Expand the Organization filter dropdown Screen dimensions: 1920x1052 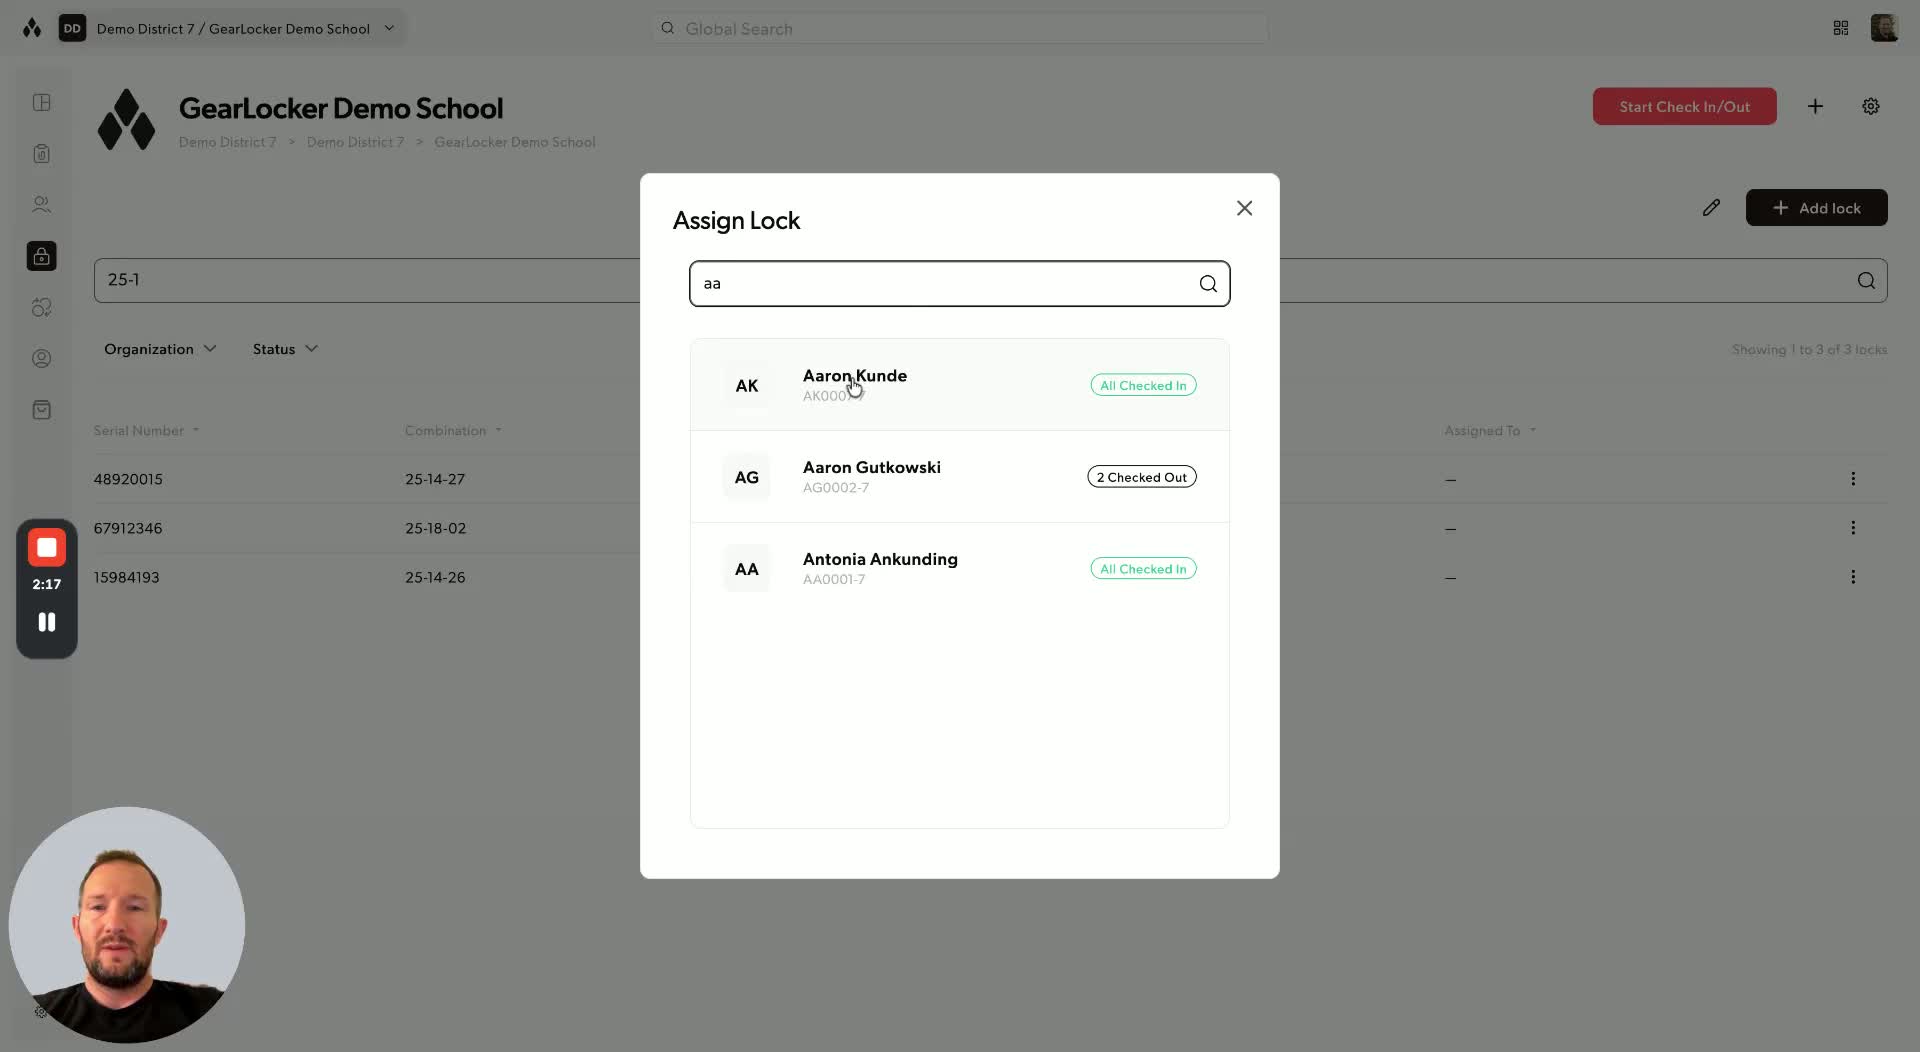160,349
